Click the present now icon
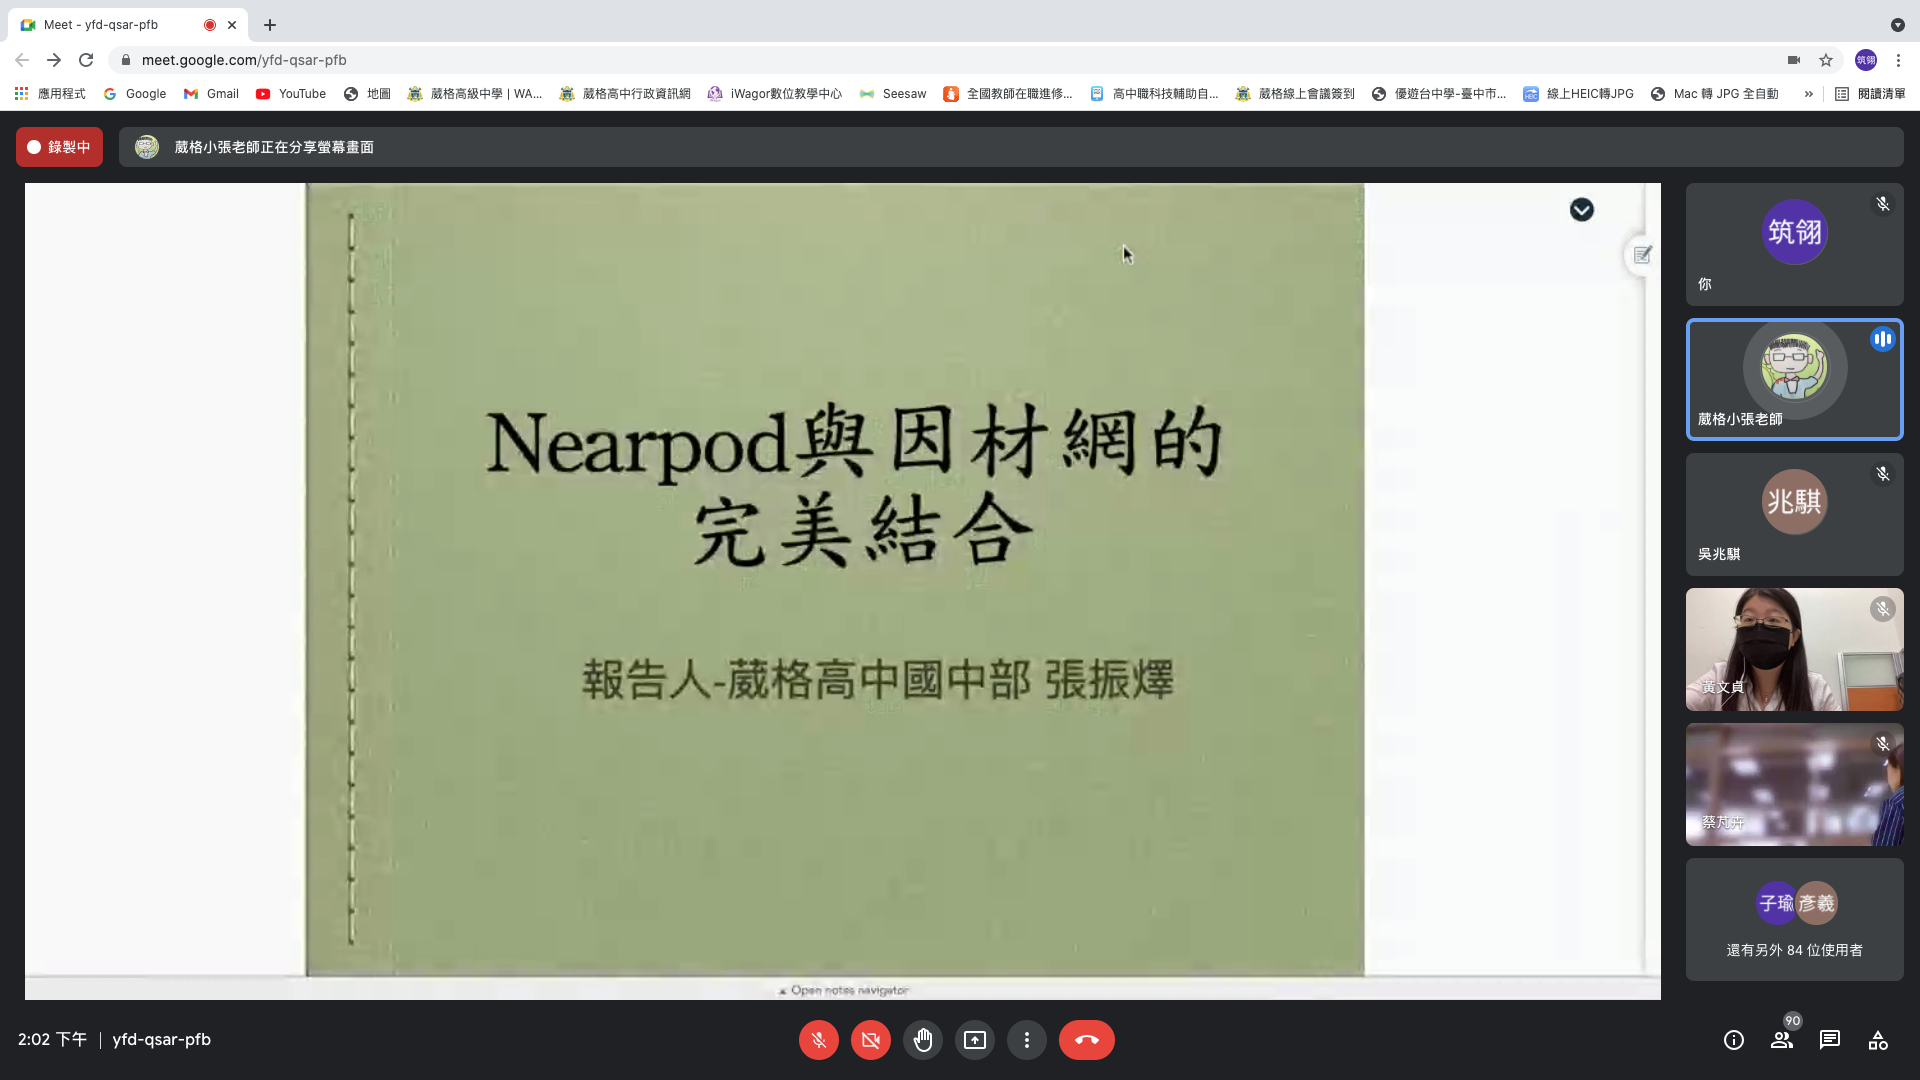1920x1080 pixels. point(974,1040)
